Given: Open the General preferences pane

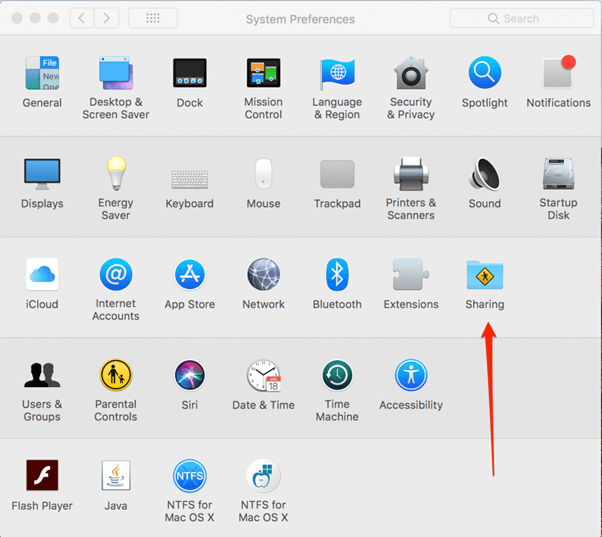Looking at the screenshot, I should coord(42,73).
